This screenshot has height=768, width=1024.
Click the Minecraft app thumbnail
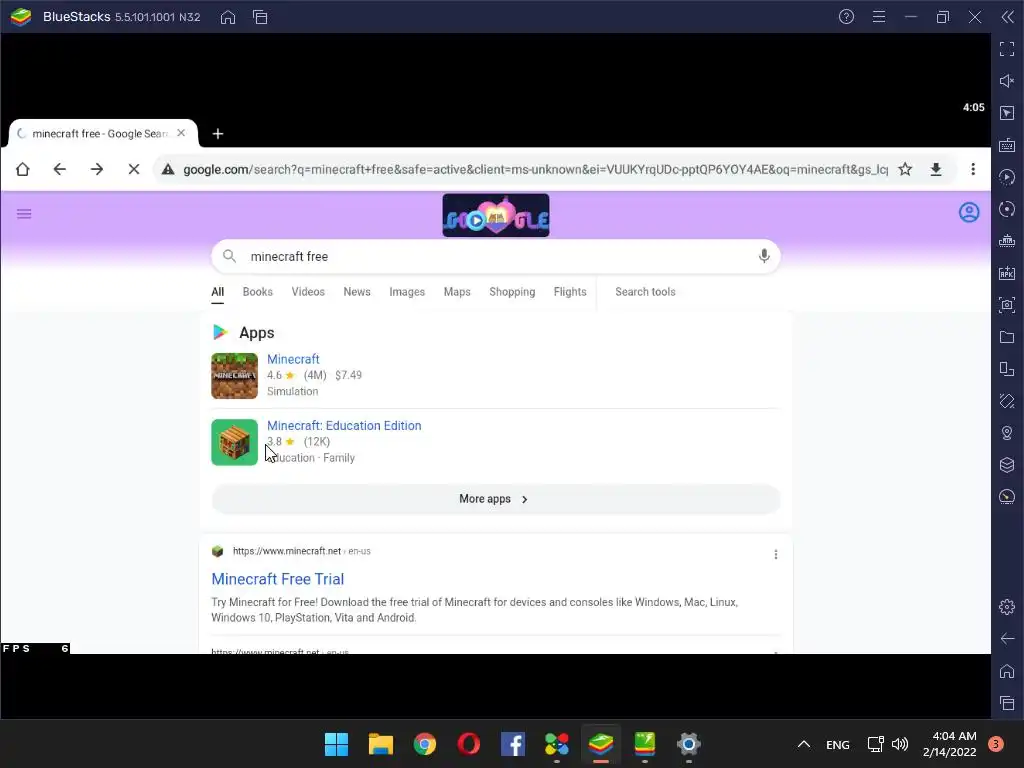point(234,376)
